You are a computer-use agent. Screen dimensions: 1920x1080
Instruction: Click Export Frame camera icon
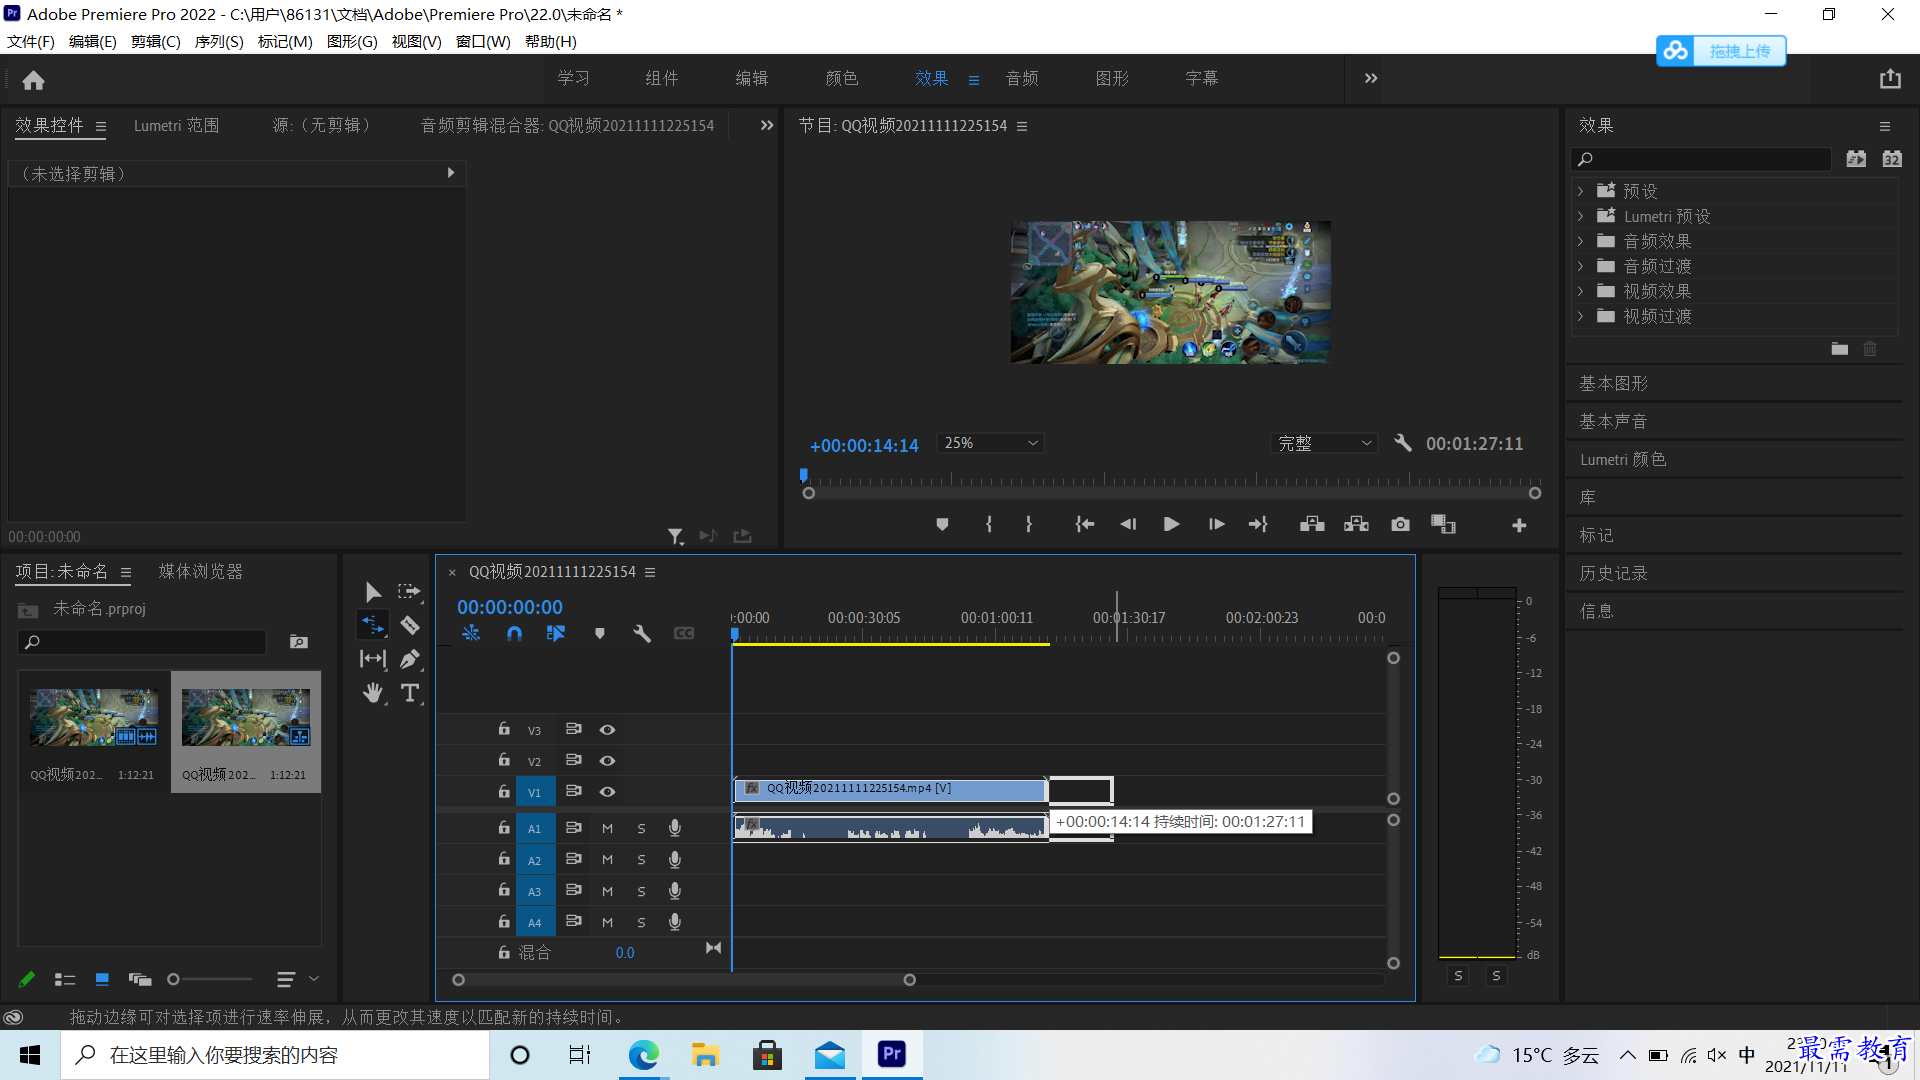[x=1400, y=524]
